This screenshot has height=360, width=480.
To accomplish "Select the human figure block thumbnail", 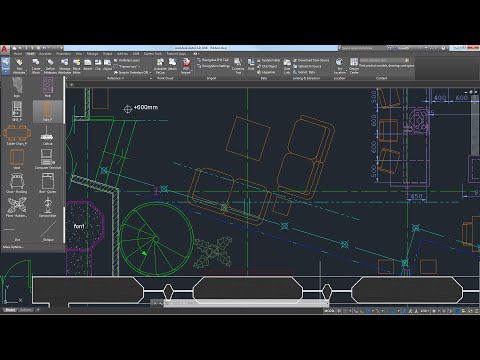I will pyautogui.click(x=47, y=207).
